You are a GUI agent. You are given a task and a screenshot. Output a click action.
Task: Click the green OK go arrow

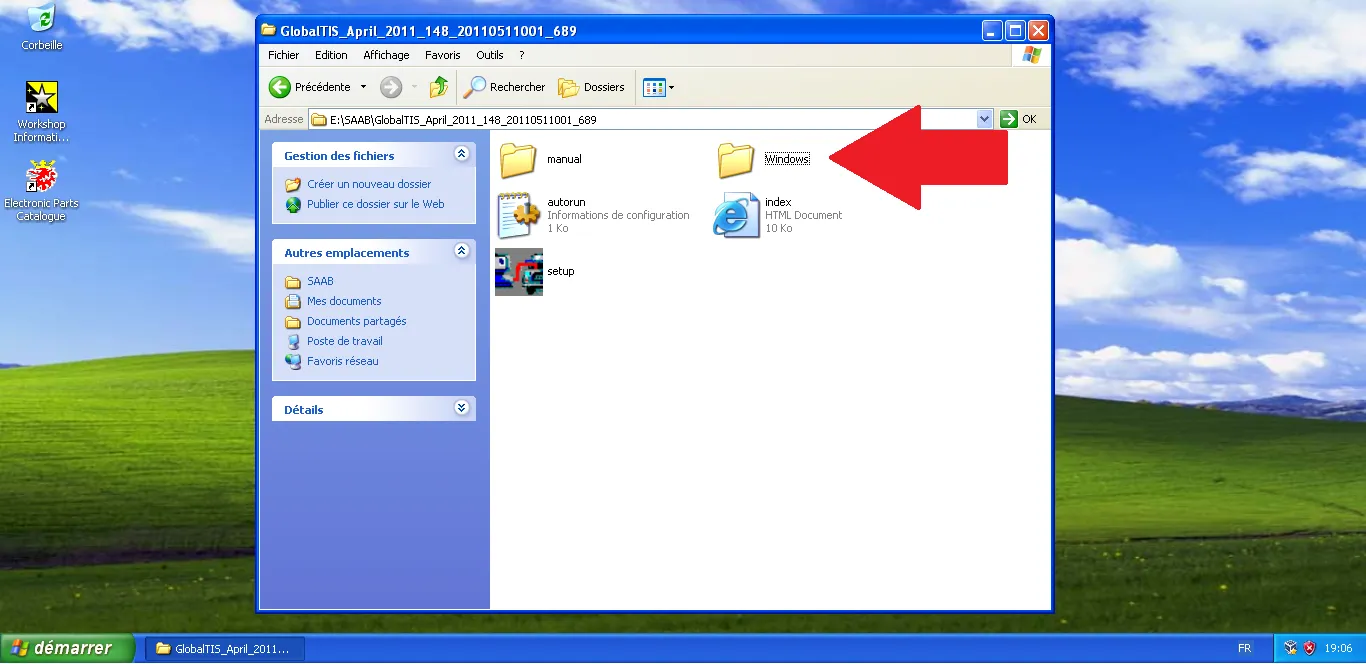click(x=1008, y=118)
